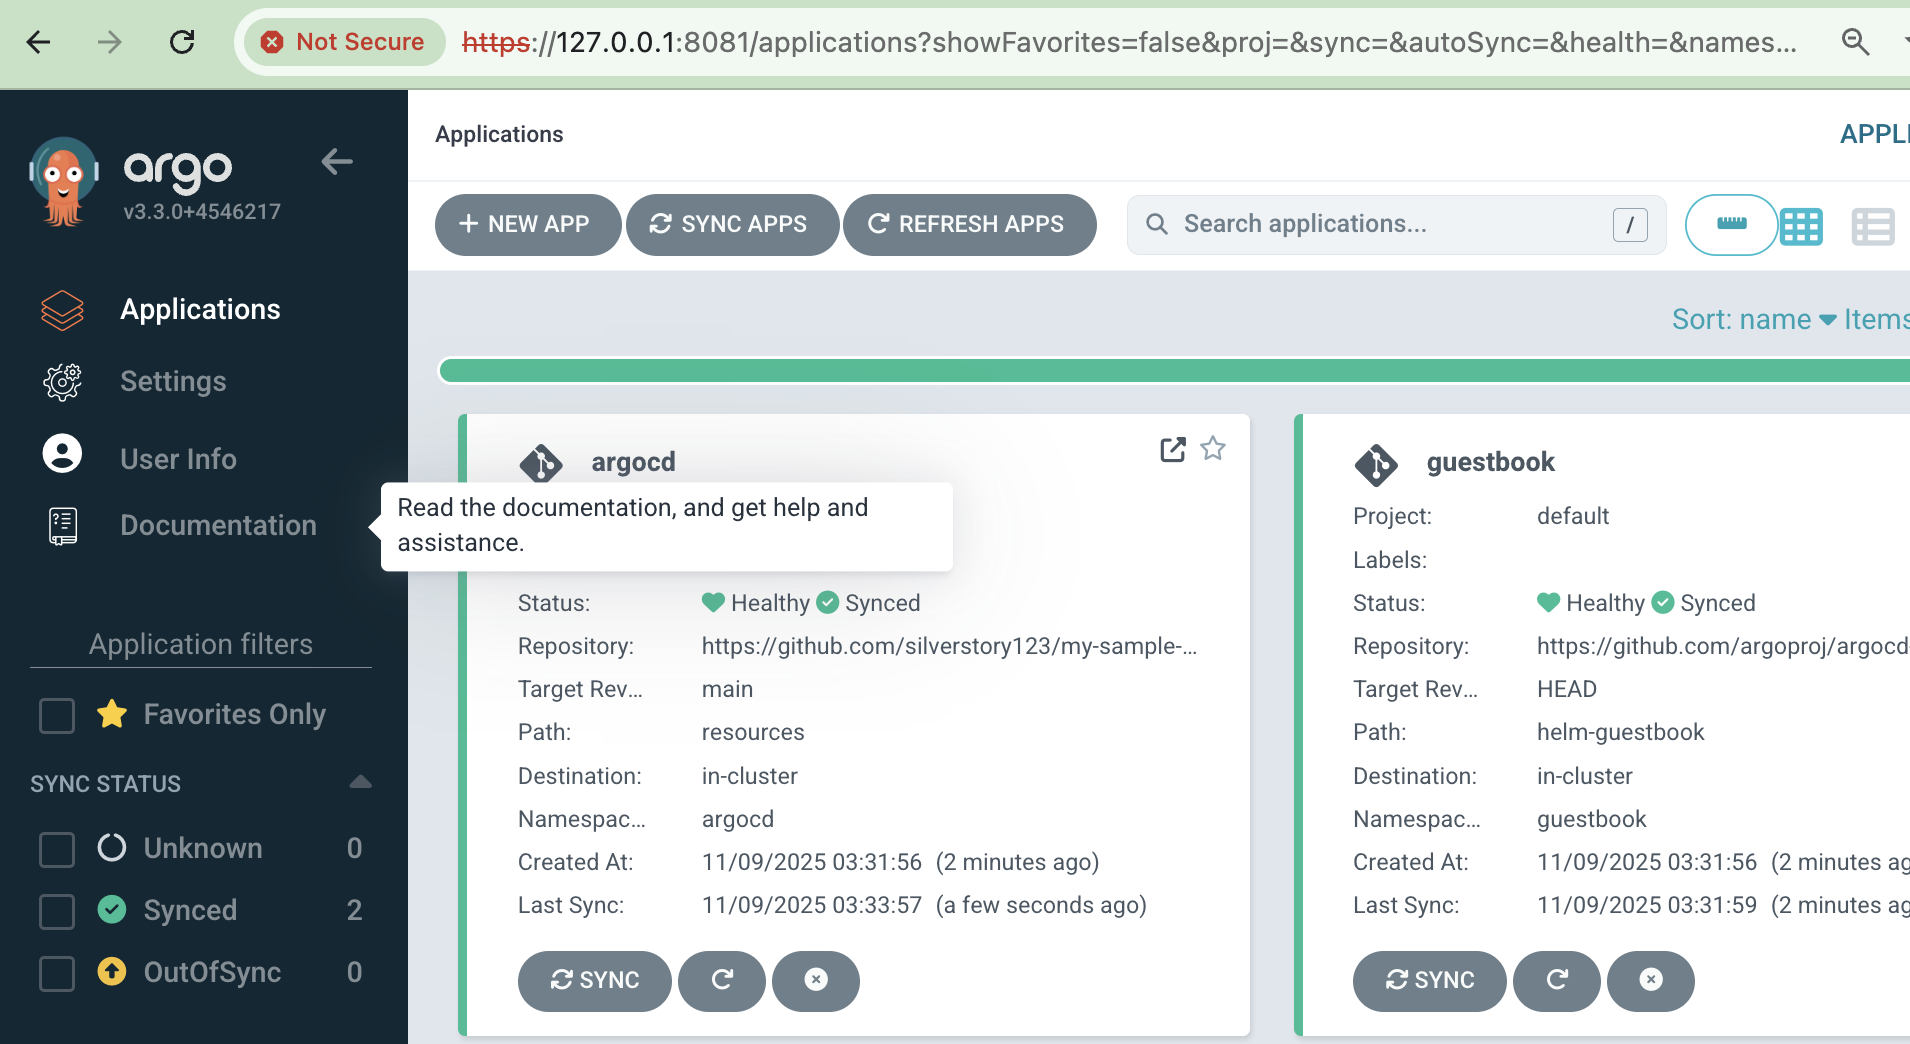
Task: Click the address bar URL
Action: (1129, 42)
